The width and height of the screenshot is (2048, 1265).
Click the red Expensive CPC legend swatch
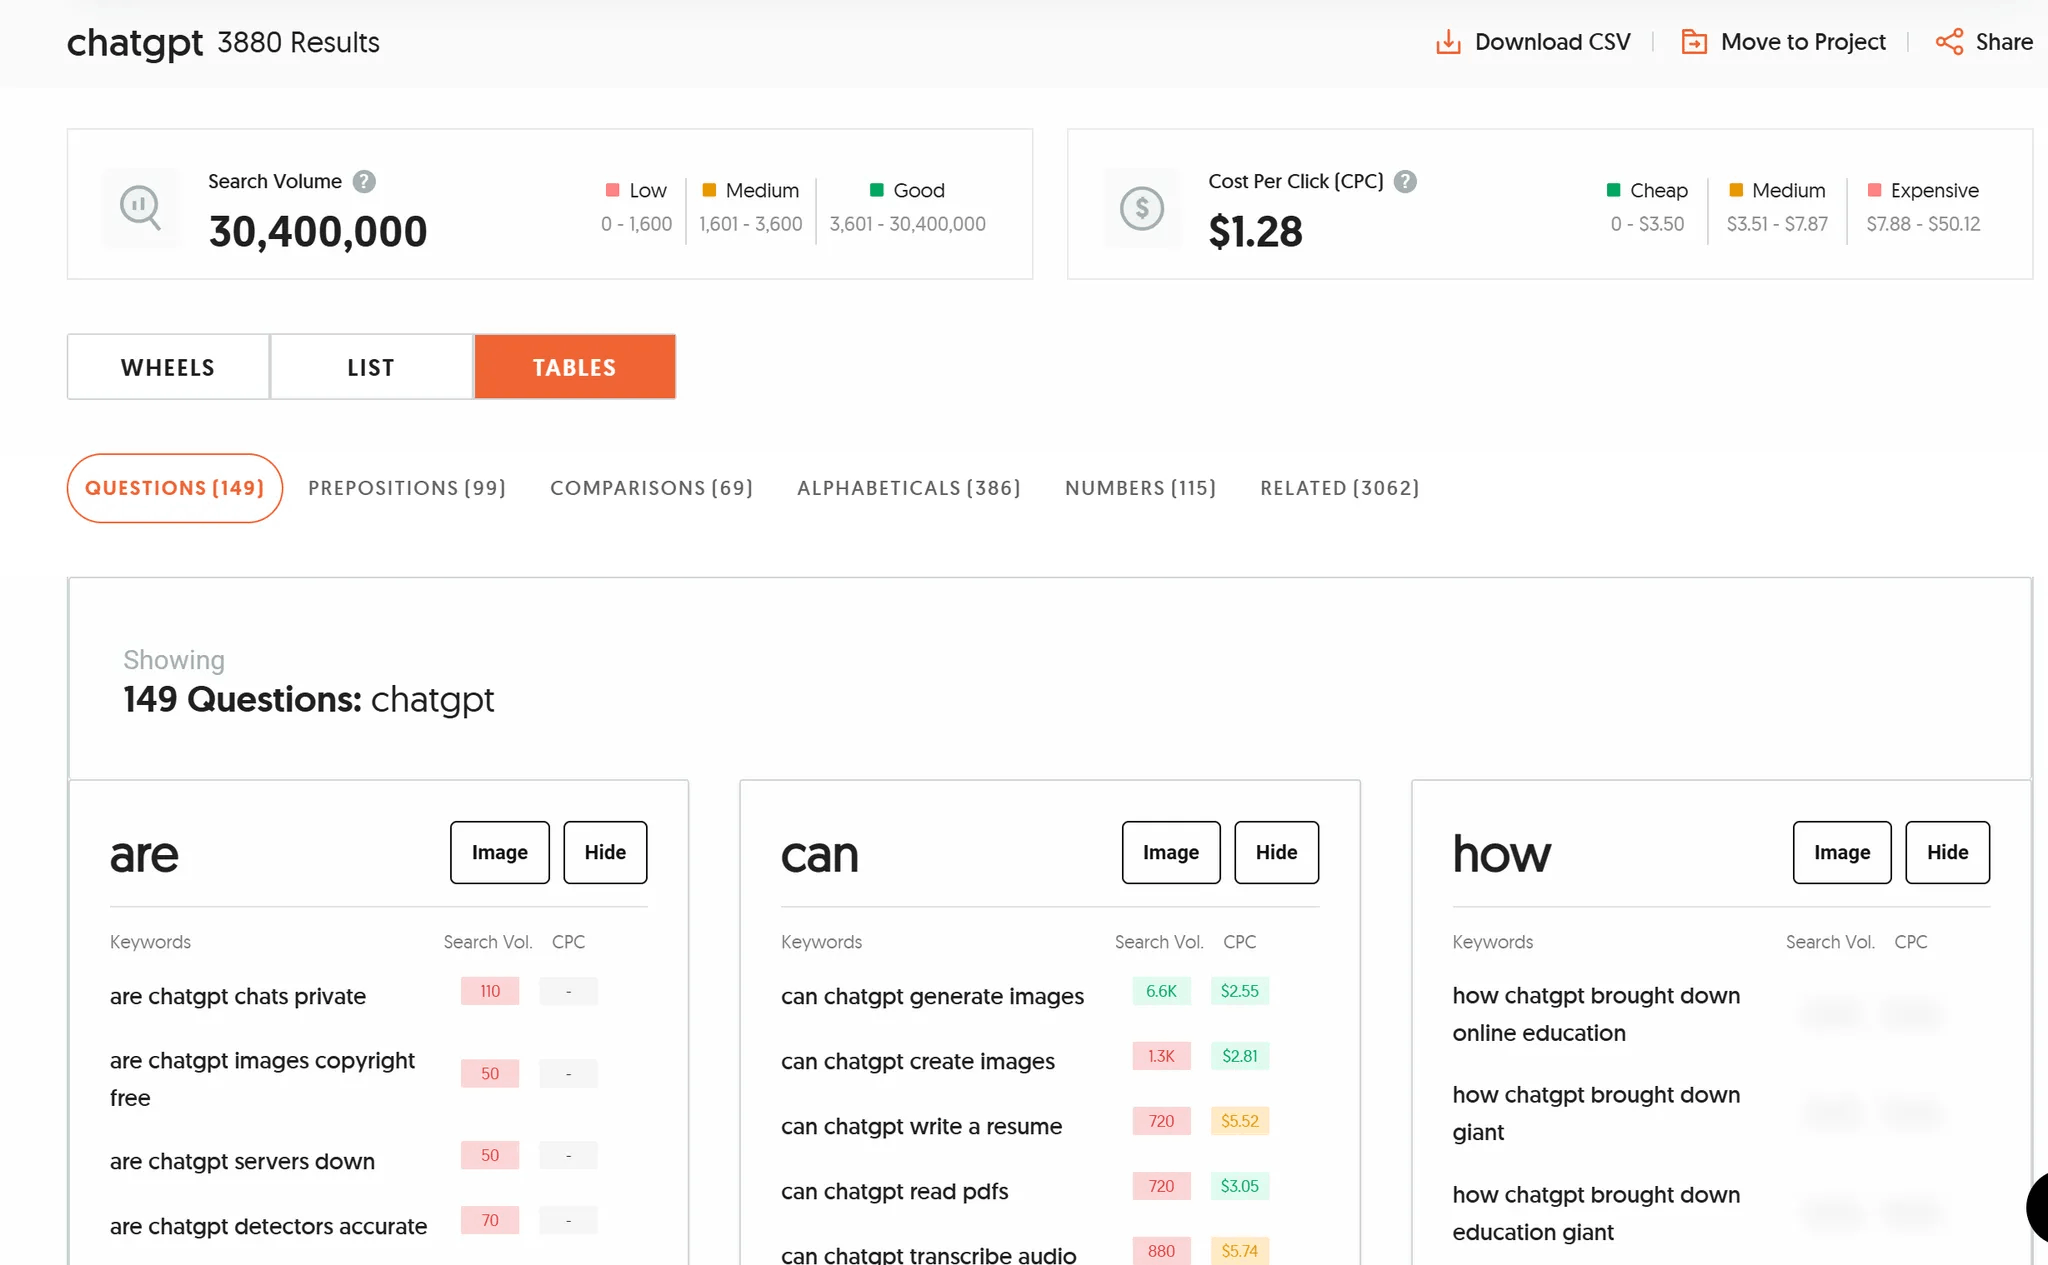click(x=1875, y=190)
